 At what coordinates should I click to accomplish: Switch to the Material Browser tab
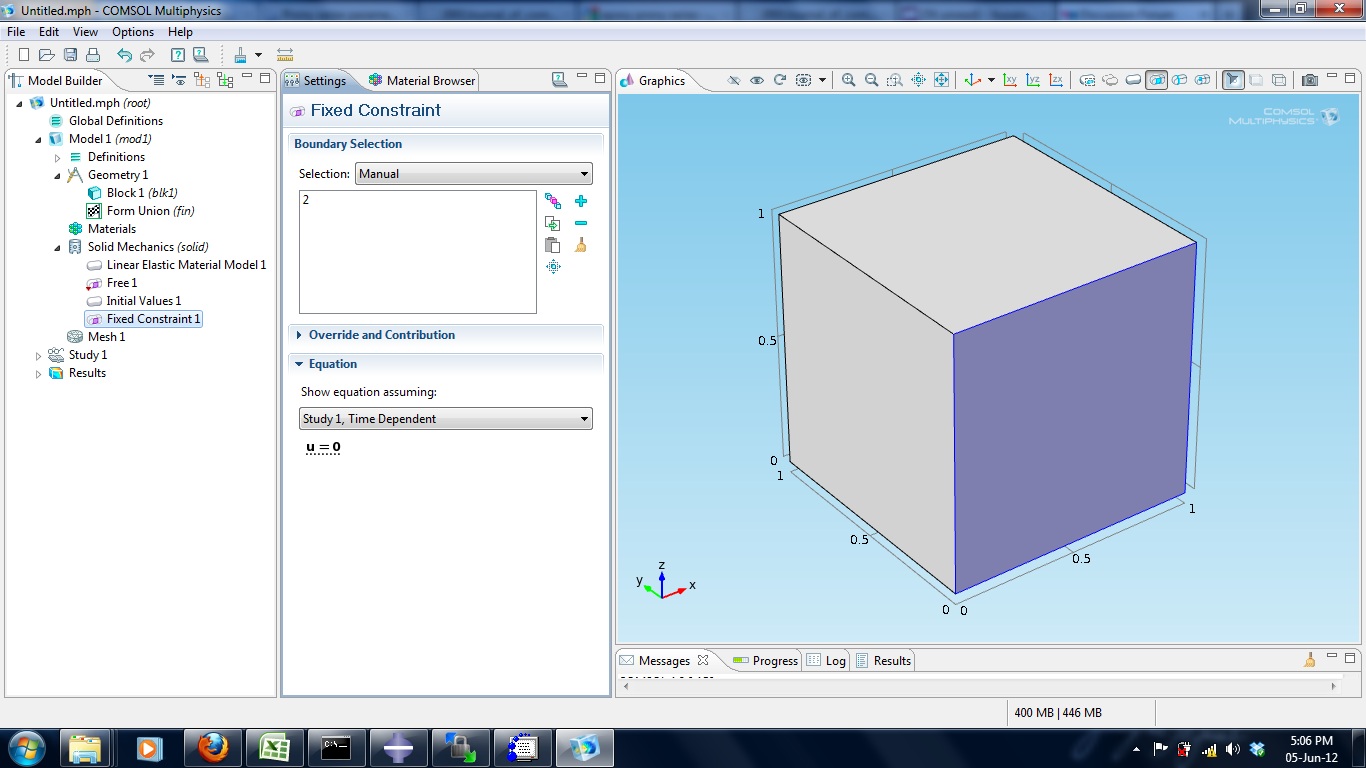pyautogui.click(x=422, y=80)
